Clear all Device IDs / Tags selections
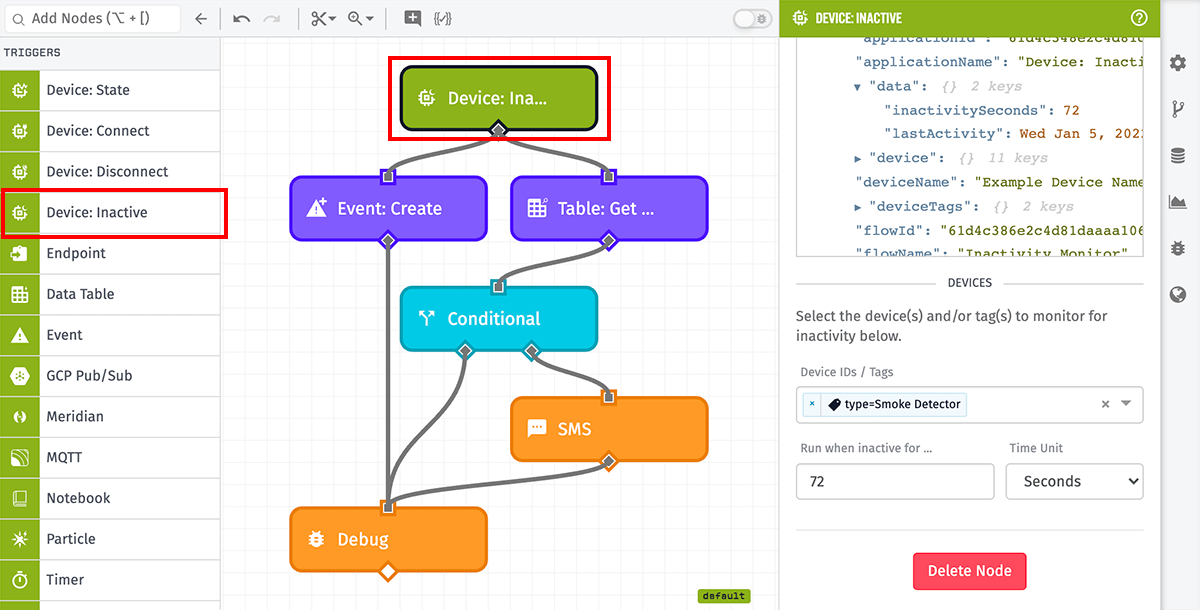The height and width of the screenshot is (610, 1200). point(1105,404)
